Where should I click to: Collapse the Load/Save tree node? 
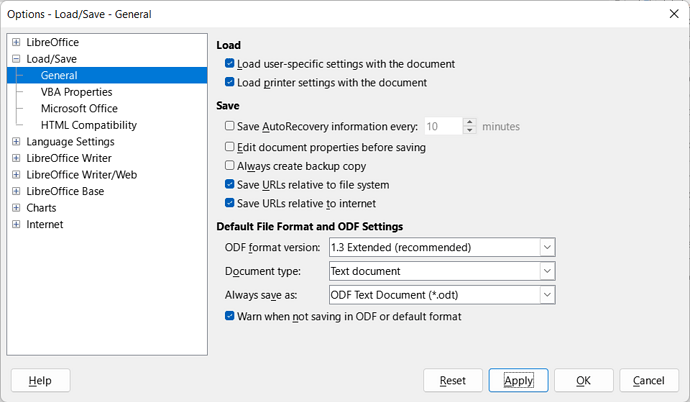click(16, 59)
